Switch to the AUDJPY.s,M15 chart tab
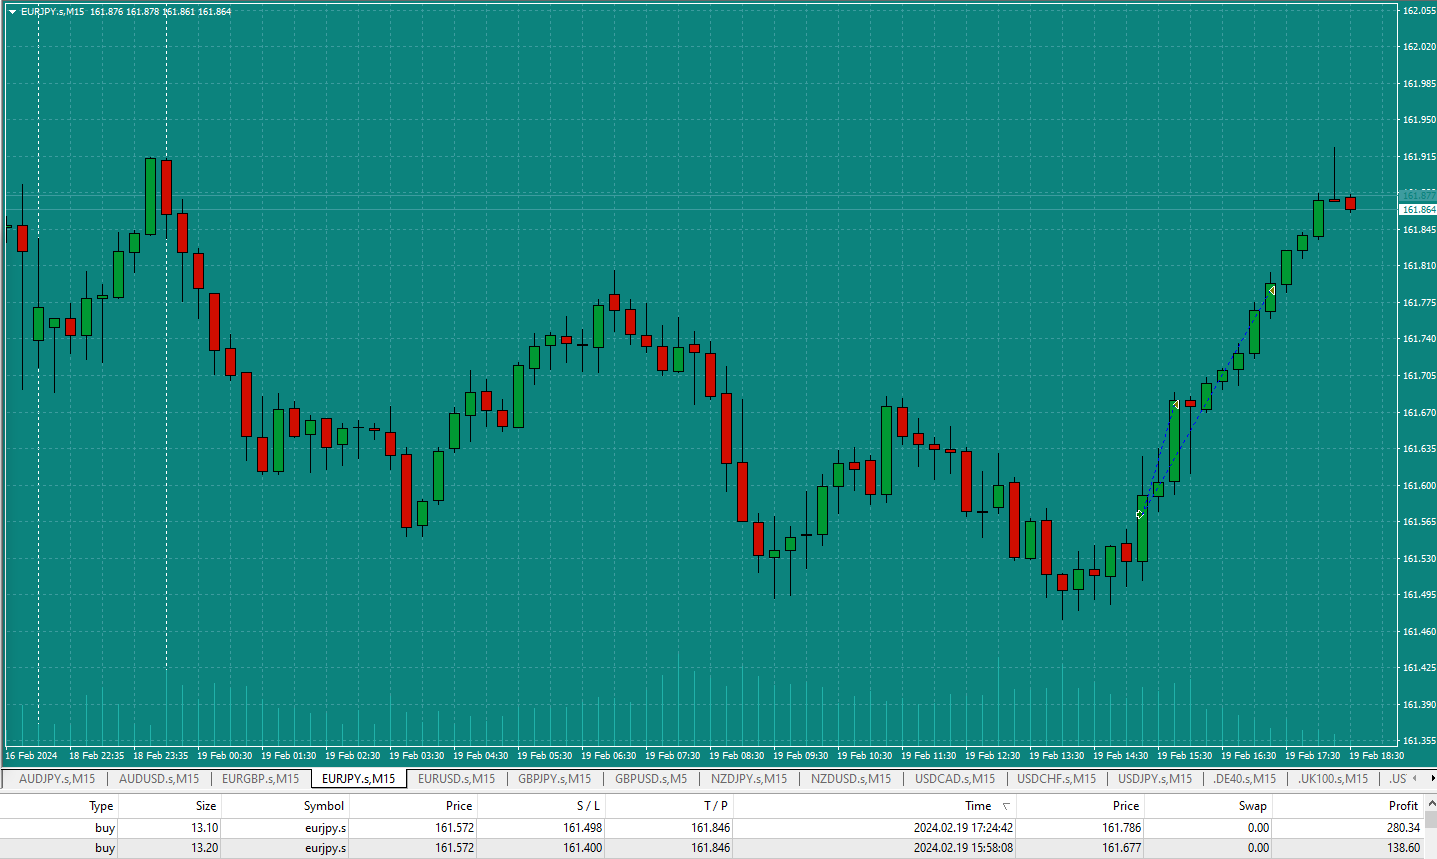 point(57,779)
